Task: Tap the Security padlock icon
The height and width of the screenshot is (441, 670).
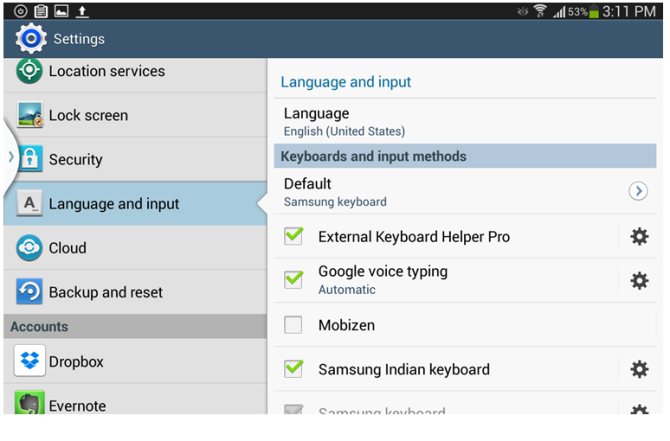Action: pos(29,159)
